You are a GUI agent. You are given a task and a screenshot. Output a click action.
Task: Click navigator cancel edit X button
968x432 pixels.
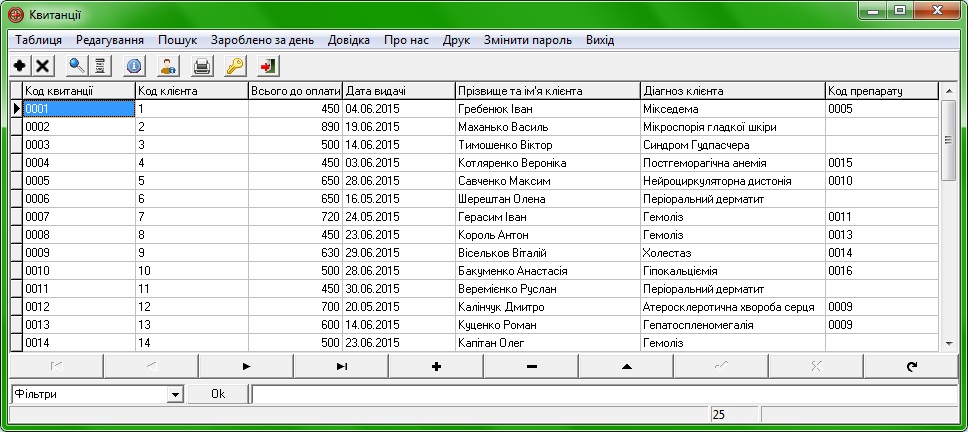[x=816, y=366]
